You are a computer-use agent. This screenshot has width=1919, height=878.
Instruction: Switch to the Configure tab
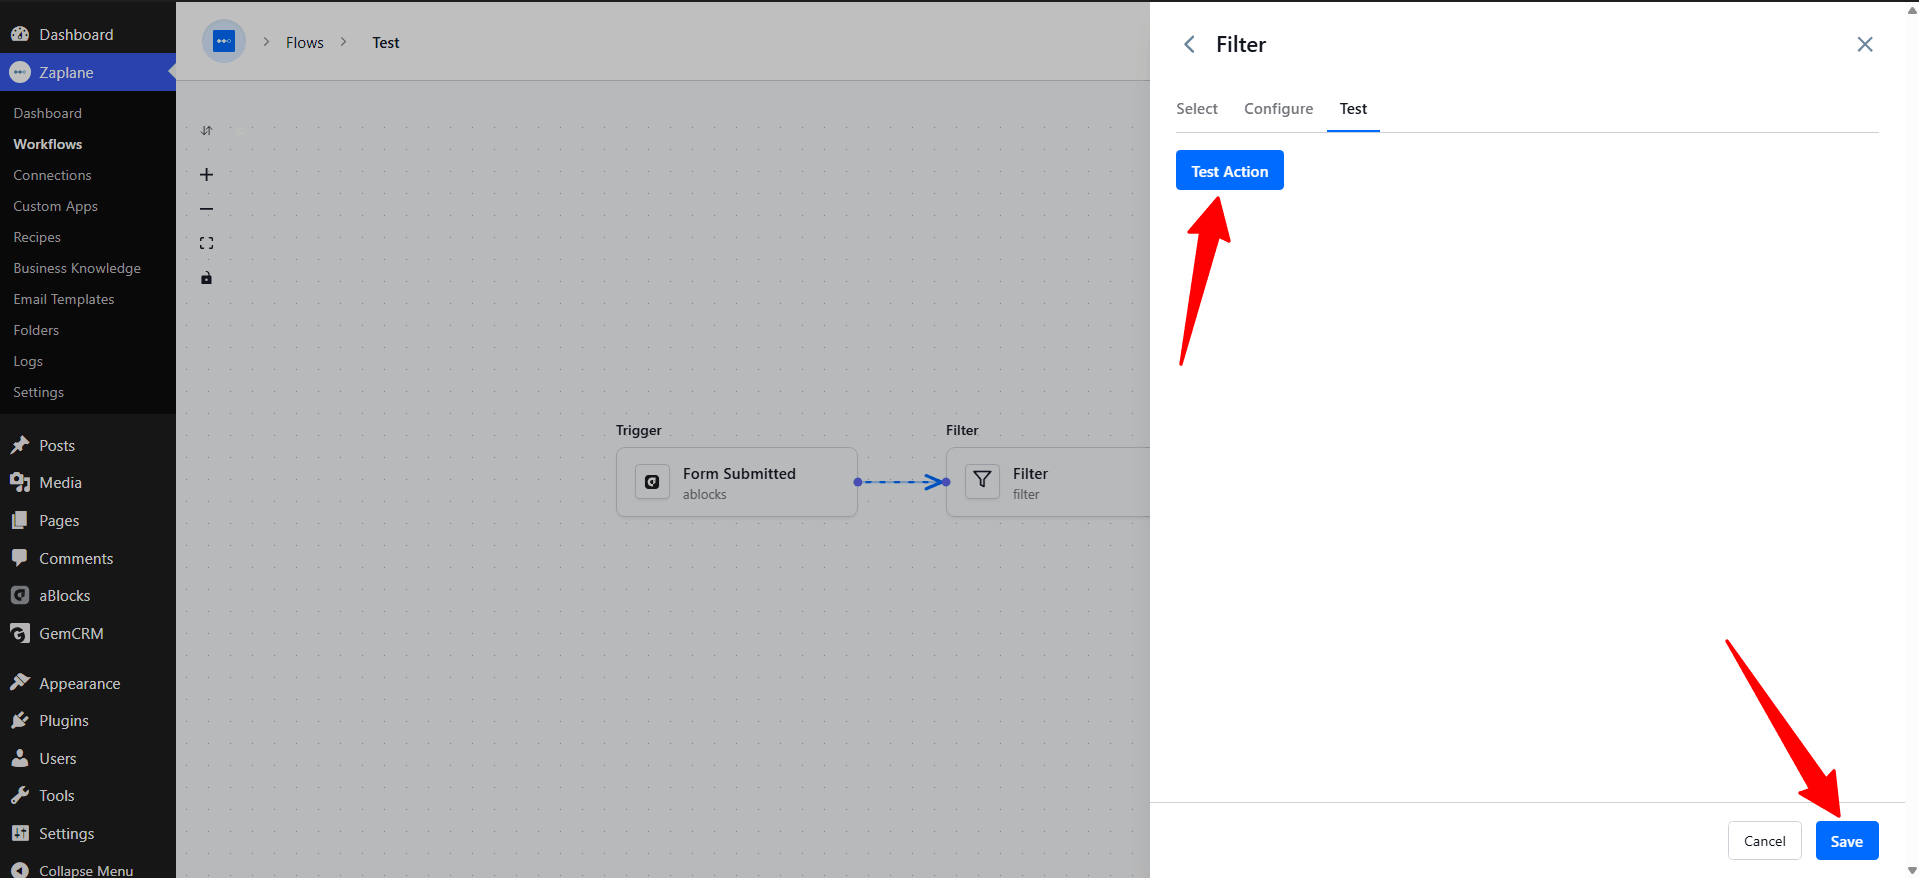[1278, 109]
